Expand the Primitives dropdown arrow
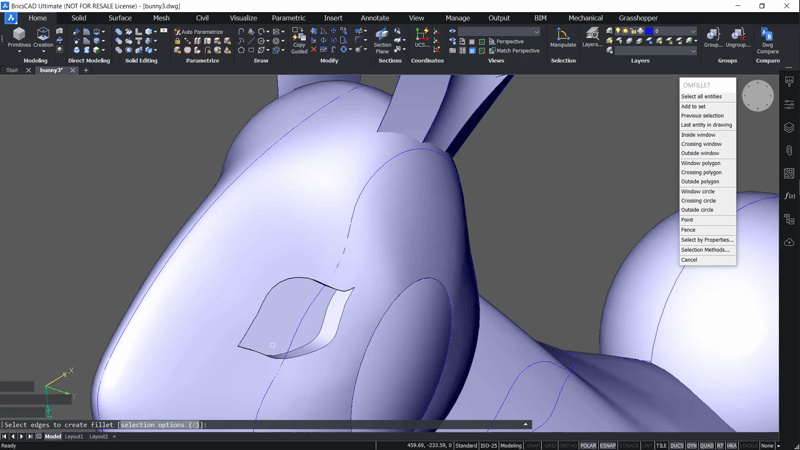The image size is (800, 450). pos(19,52)
